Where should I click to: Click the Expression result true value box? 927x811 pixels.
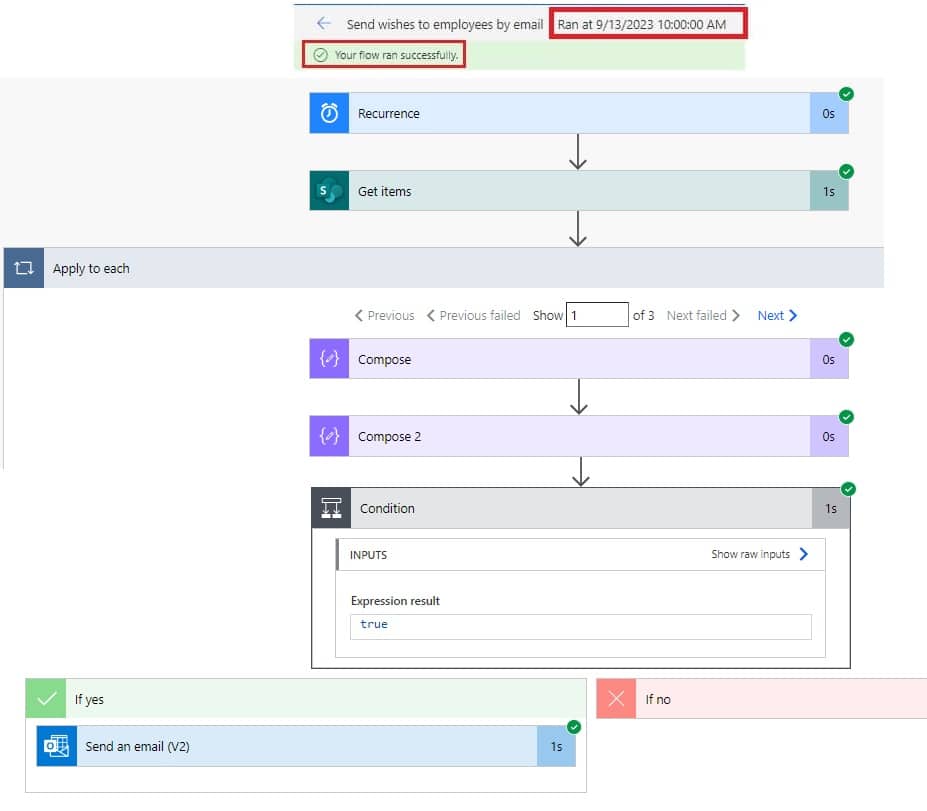click(581, 627)
